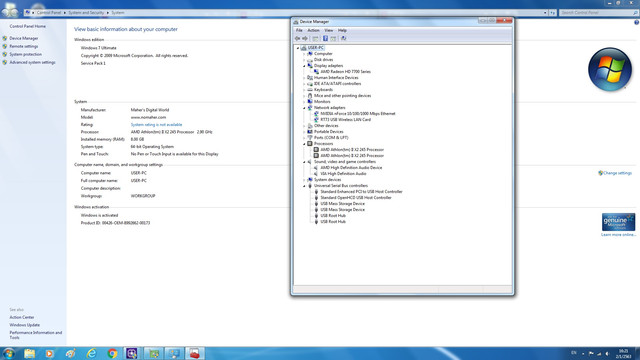Viewport: 640px width, 360px height.
Task: Click the Back arrow in Device Manager toolbar
Action: [298, 38]
